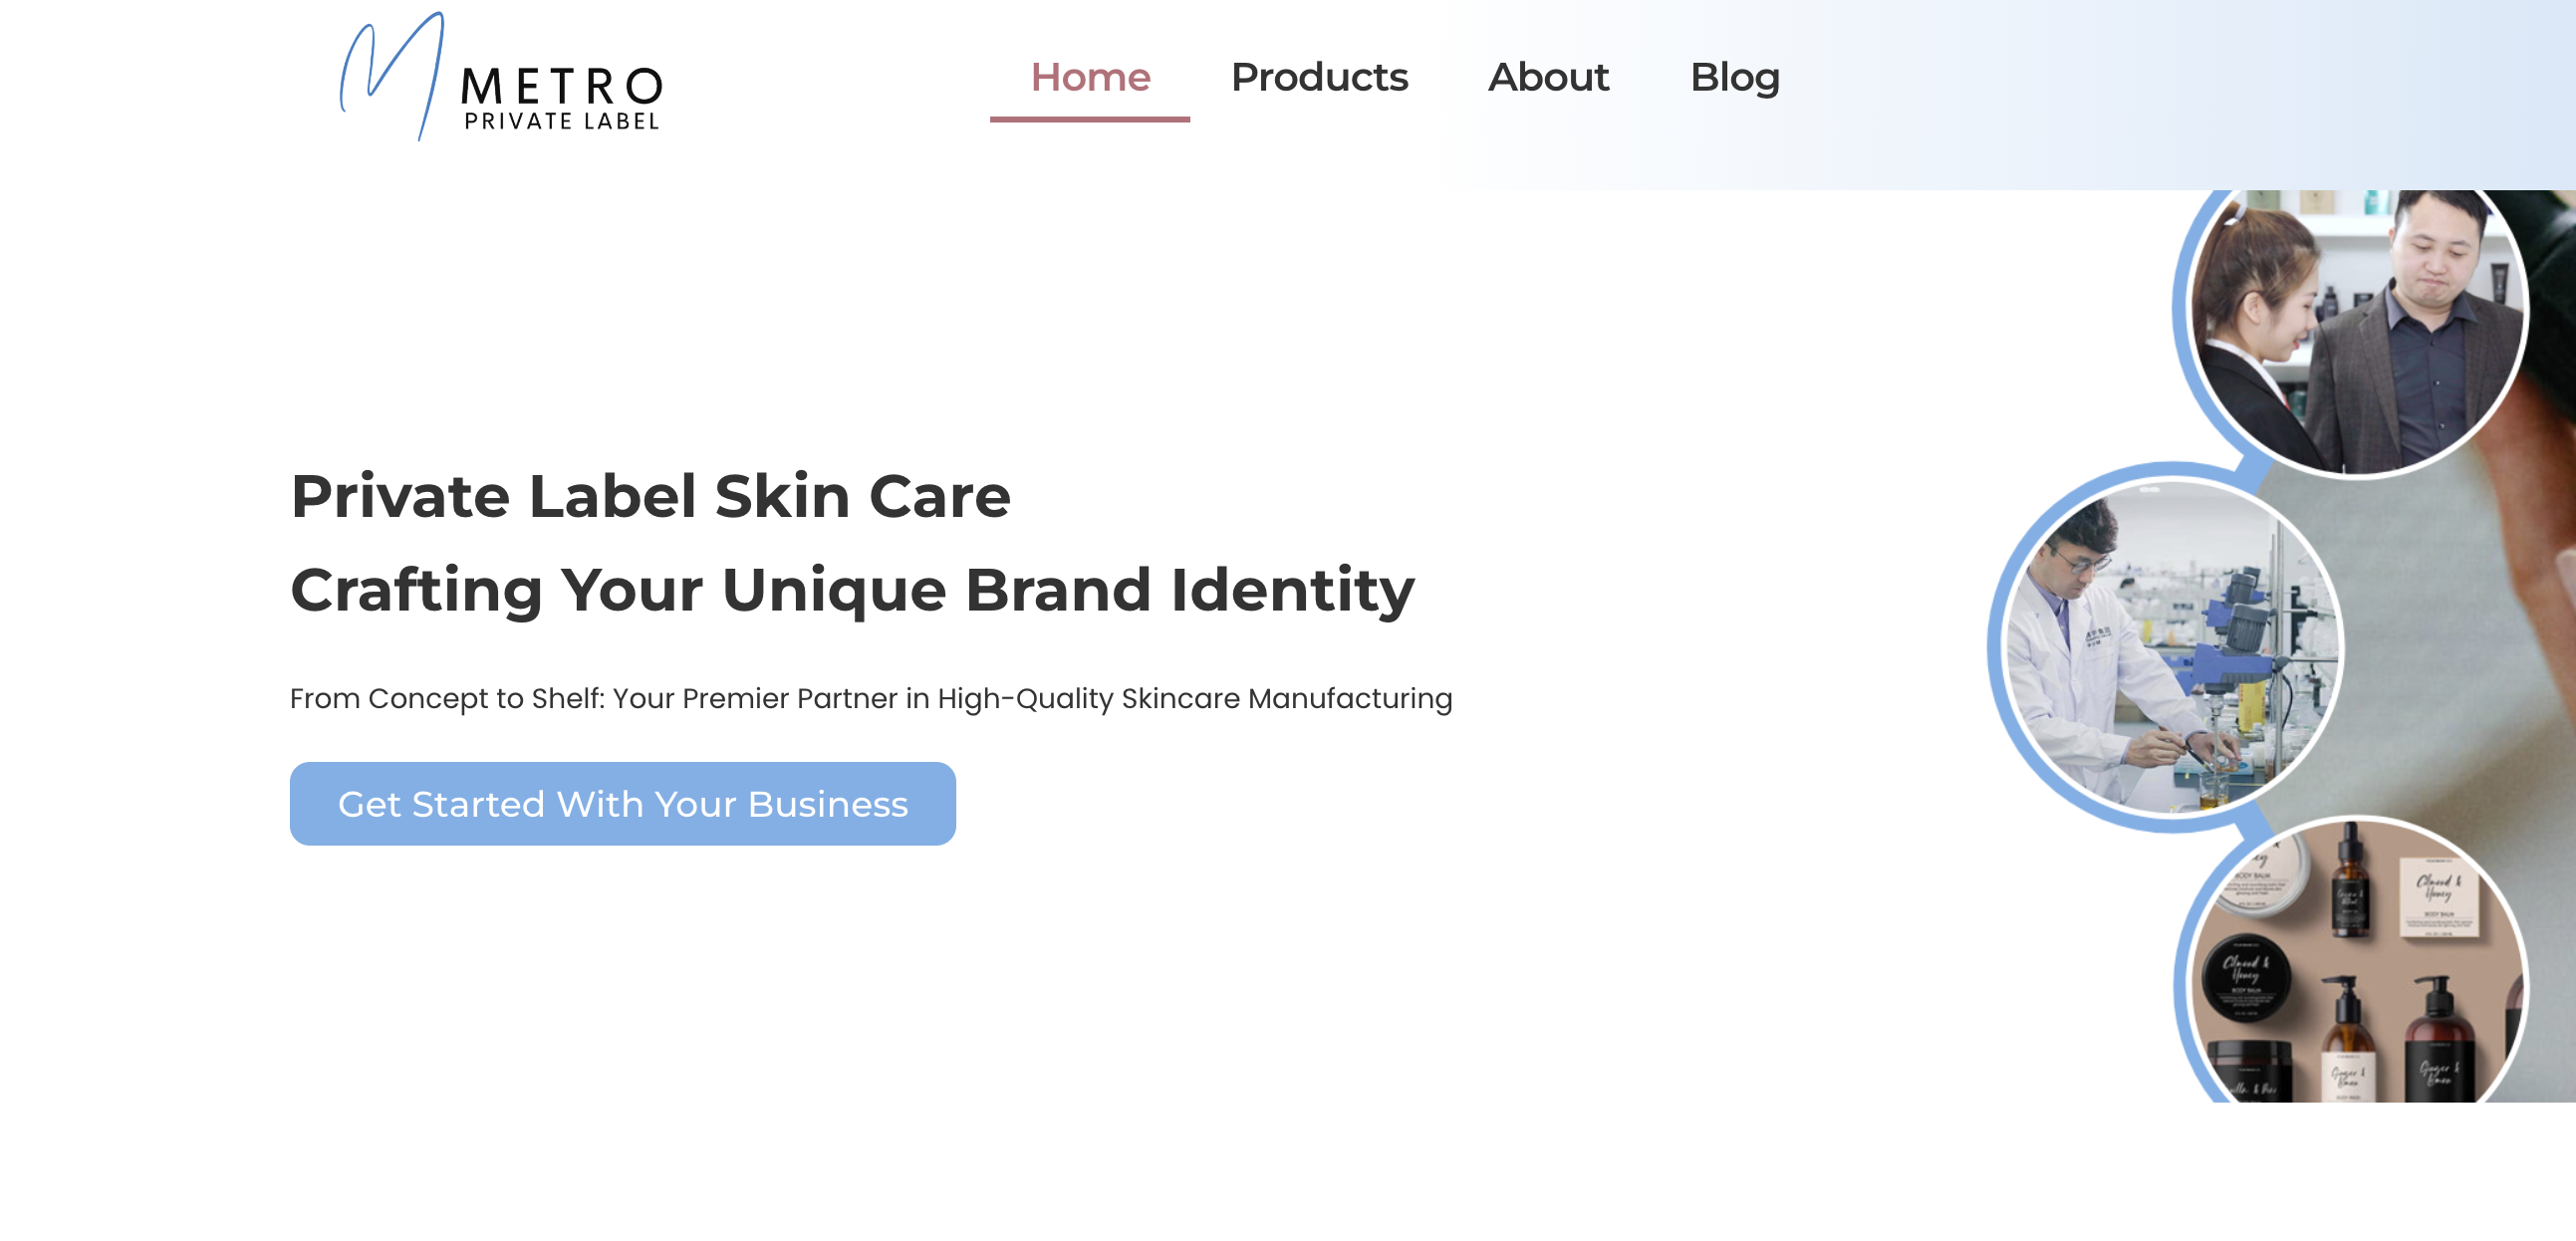Click the METRO wordmark text in header

coord(562,86)
